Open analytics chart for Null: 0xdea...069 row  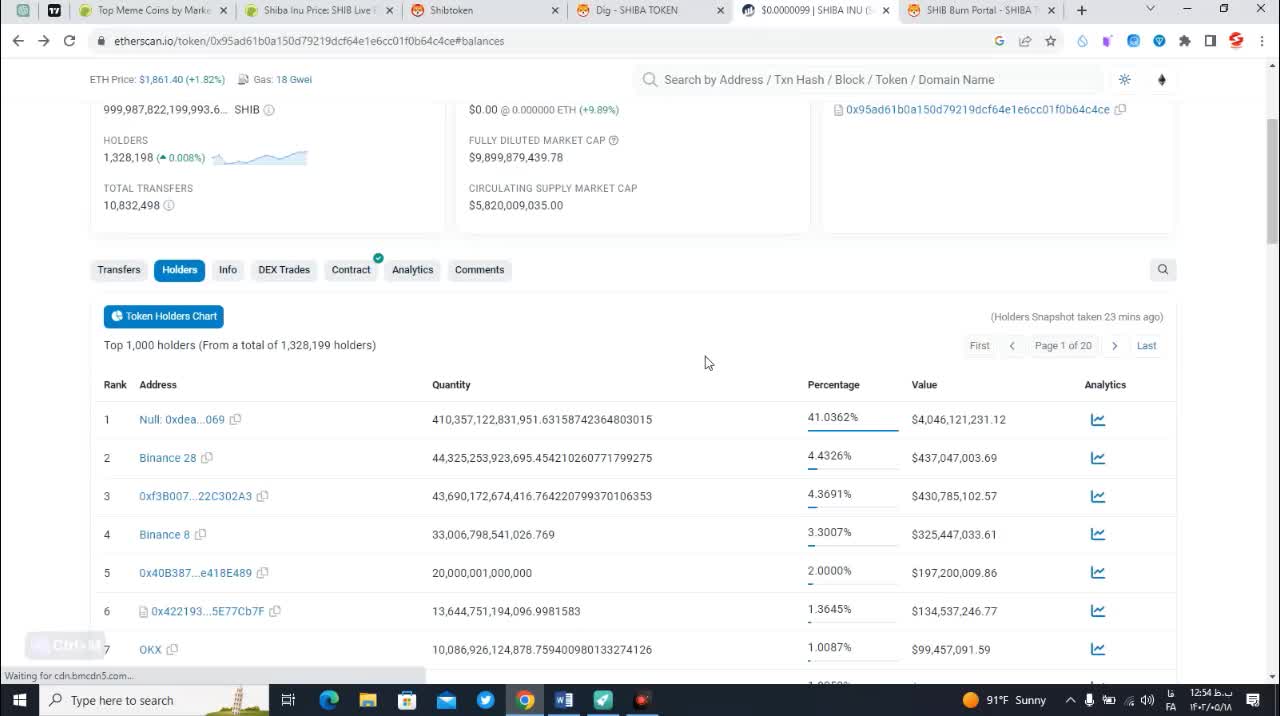click(x=1097, y=420)
